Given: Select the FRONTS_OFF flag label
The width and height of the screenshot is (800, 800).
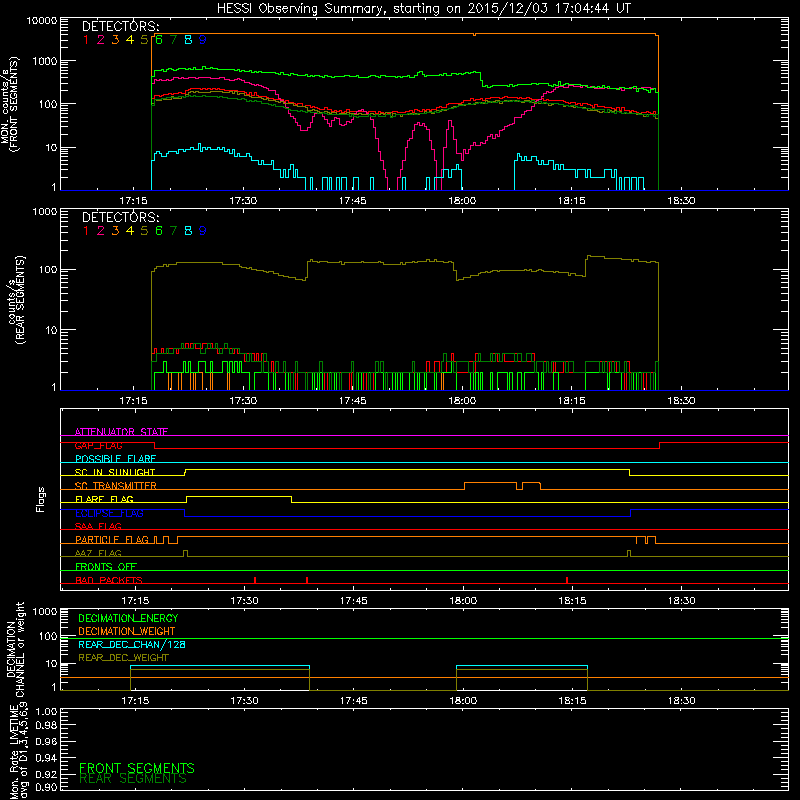Looking at the screenshot, I should tap(106, 567).
